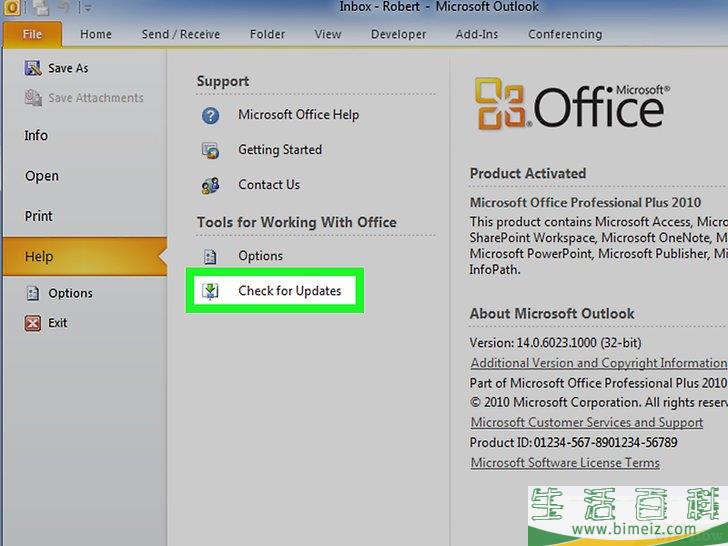
Task: Follow Microsoft Customer Services and Support link
Action: pyautogui.click(x=586, y=423)
